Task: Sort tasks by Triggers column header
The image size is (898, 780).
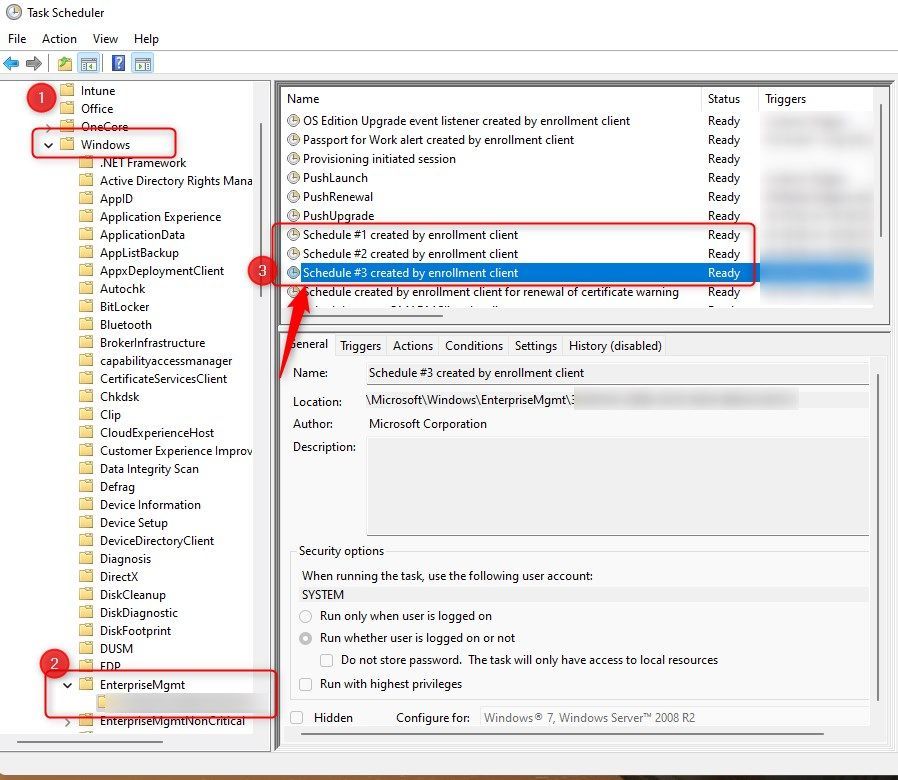Action: [x=816, y=99]
